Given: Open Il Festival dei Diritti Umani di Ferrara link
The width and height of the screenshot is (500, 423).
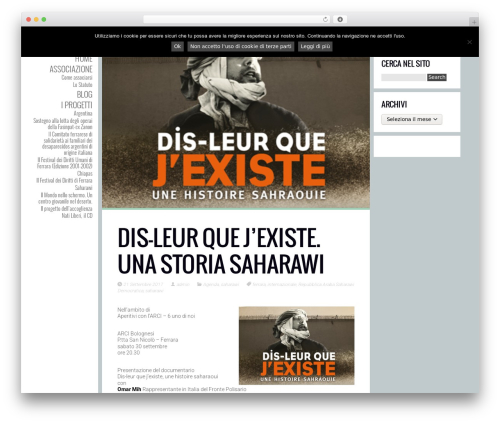Looking at the screenshot, I should tap(65, 163).
